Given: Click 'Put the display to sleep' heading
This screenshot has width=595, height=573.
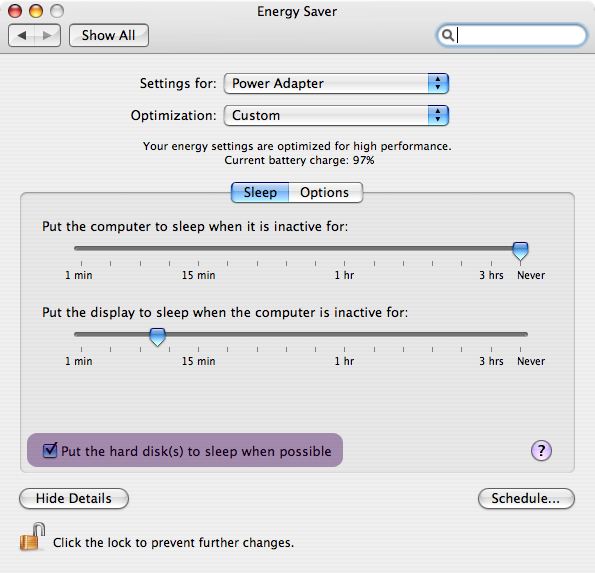Looking at the screenshot, I should [225, 313].
